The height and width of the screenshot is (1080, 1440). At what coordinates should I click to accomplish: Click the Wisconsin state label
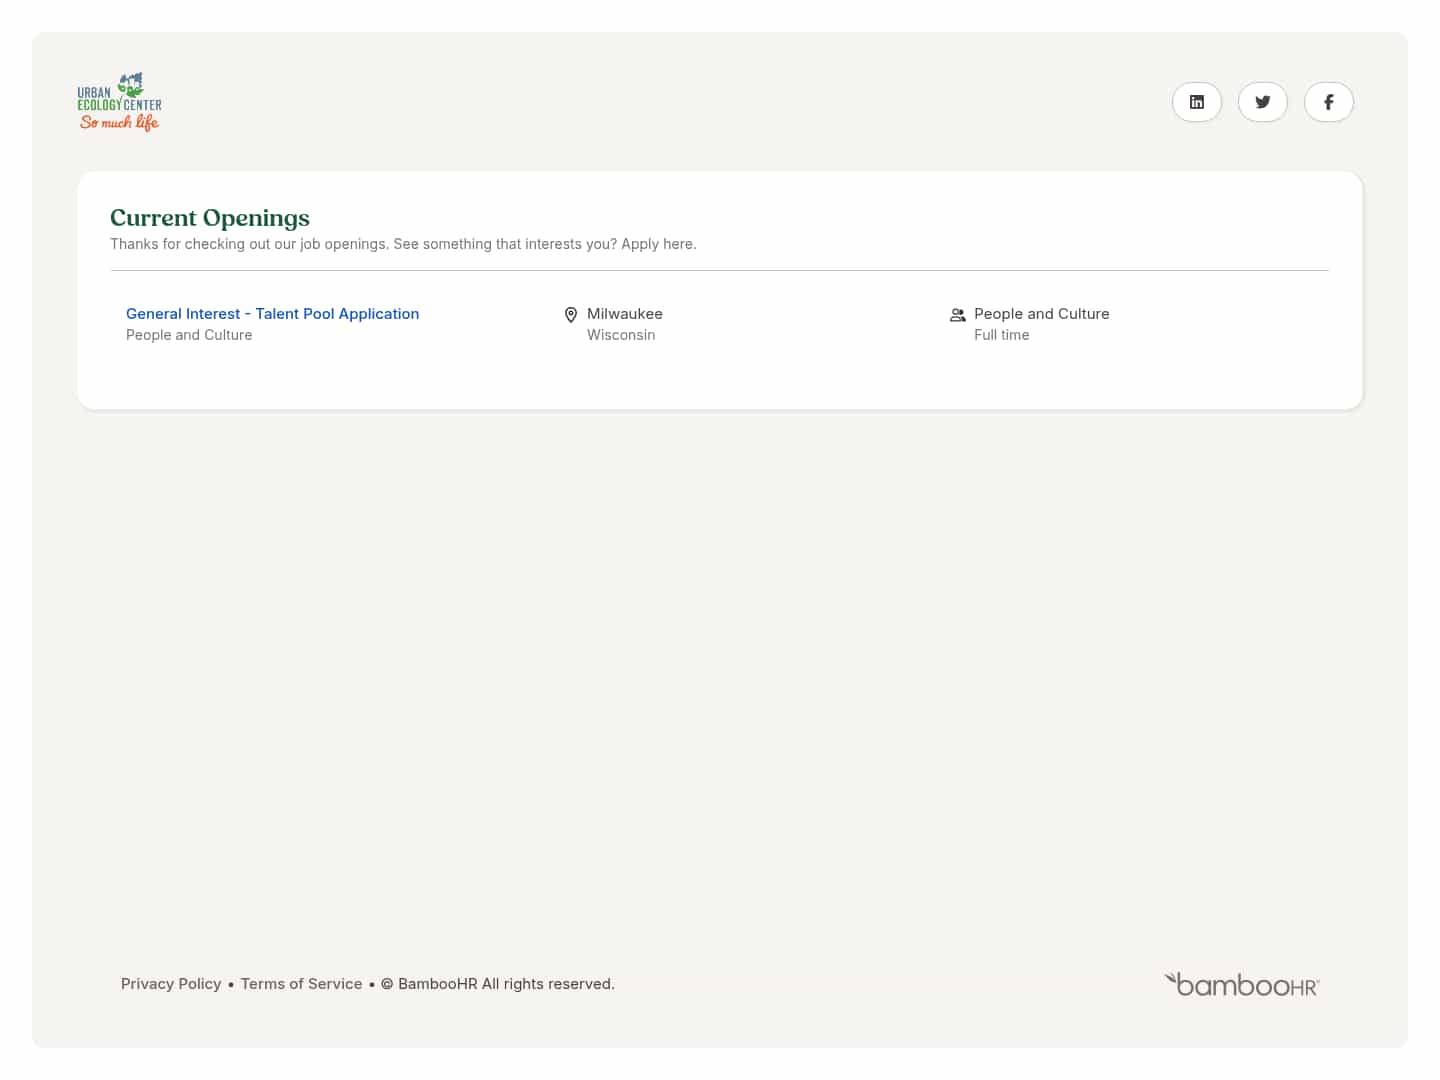621,335
